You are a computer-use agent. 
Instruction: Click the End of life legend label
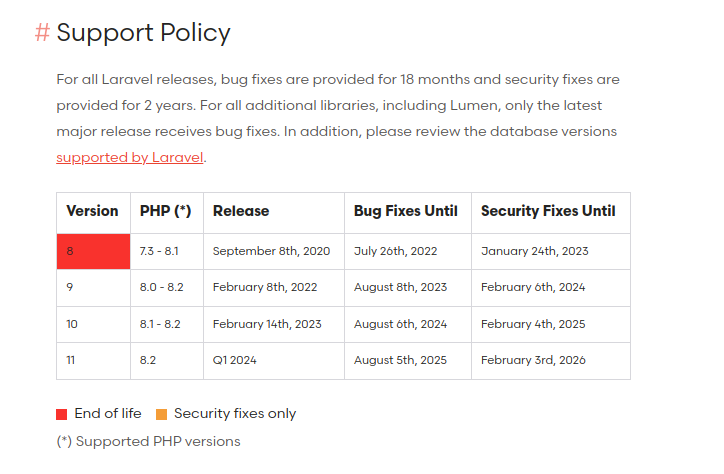coord(108,414)
